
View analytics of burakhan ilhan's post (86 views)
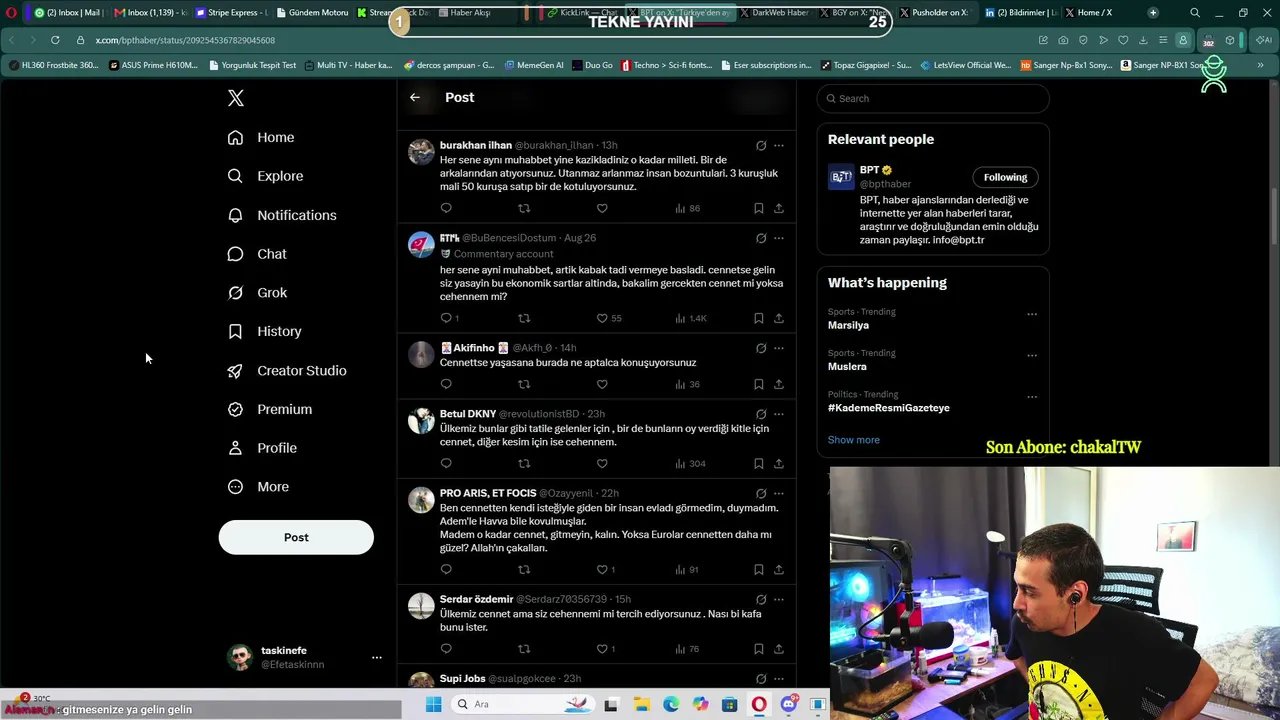click(687, 208)
